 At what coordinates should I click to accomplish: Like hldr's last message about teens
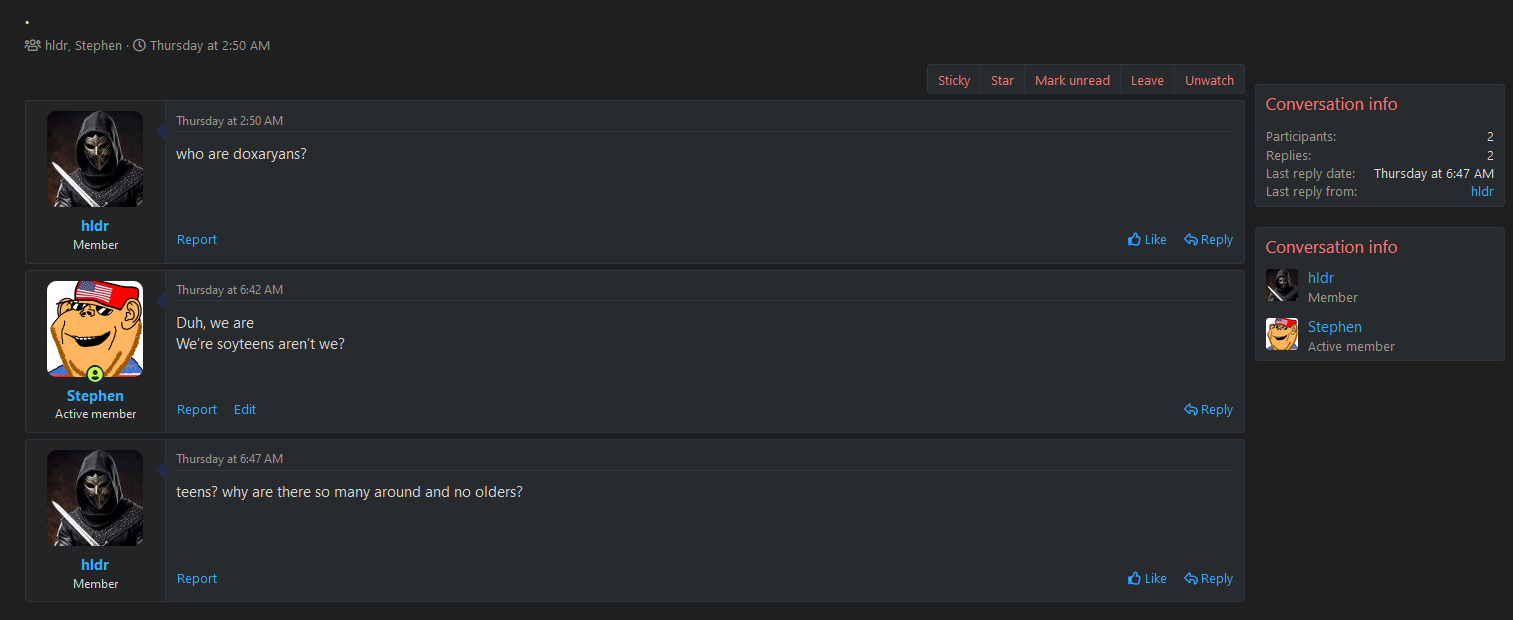coord(1147,579)
